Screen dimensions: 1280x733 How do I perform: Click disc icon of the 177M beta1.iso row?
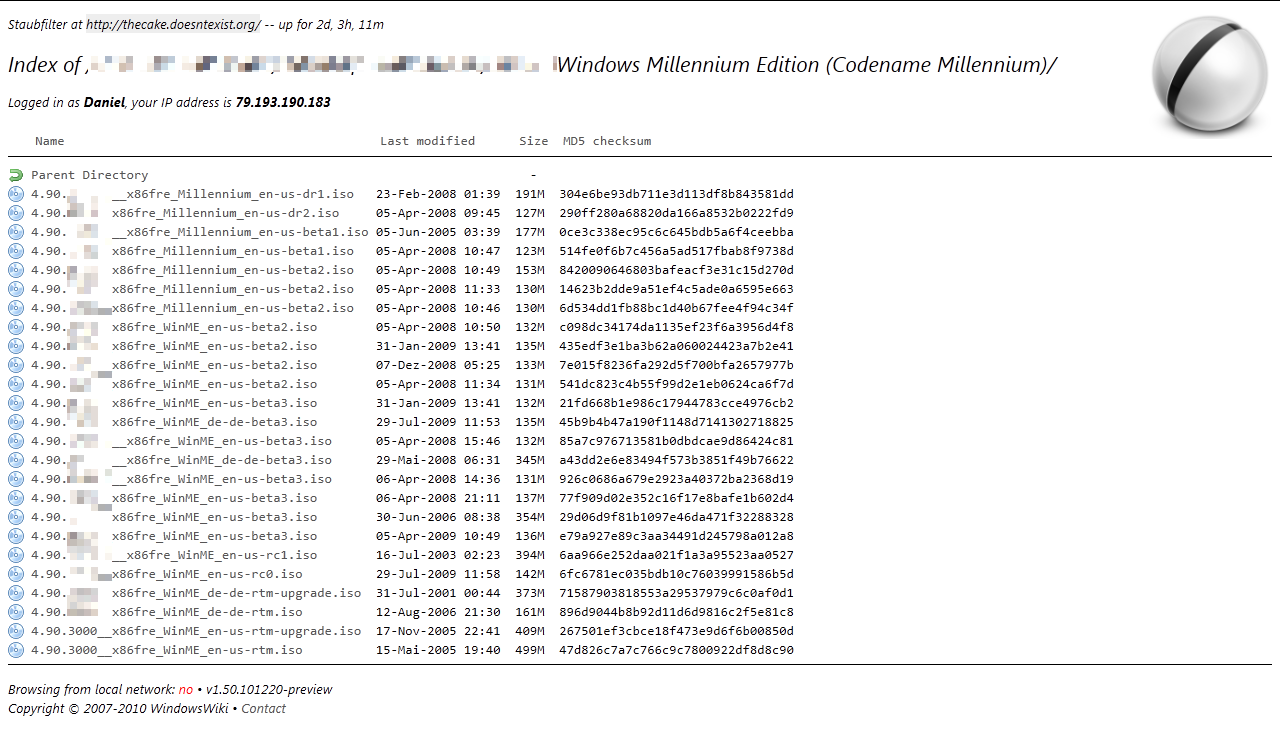(15, 232)
